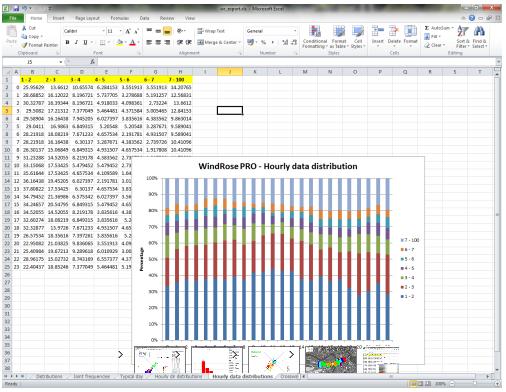This screenshot has height=392, width=506.
Task: Click Increase Decimal icon
Action: [285, 42]
